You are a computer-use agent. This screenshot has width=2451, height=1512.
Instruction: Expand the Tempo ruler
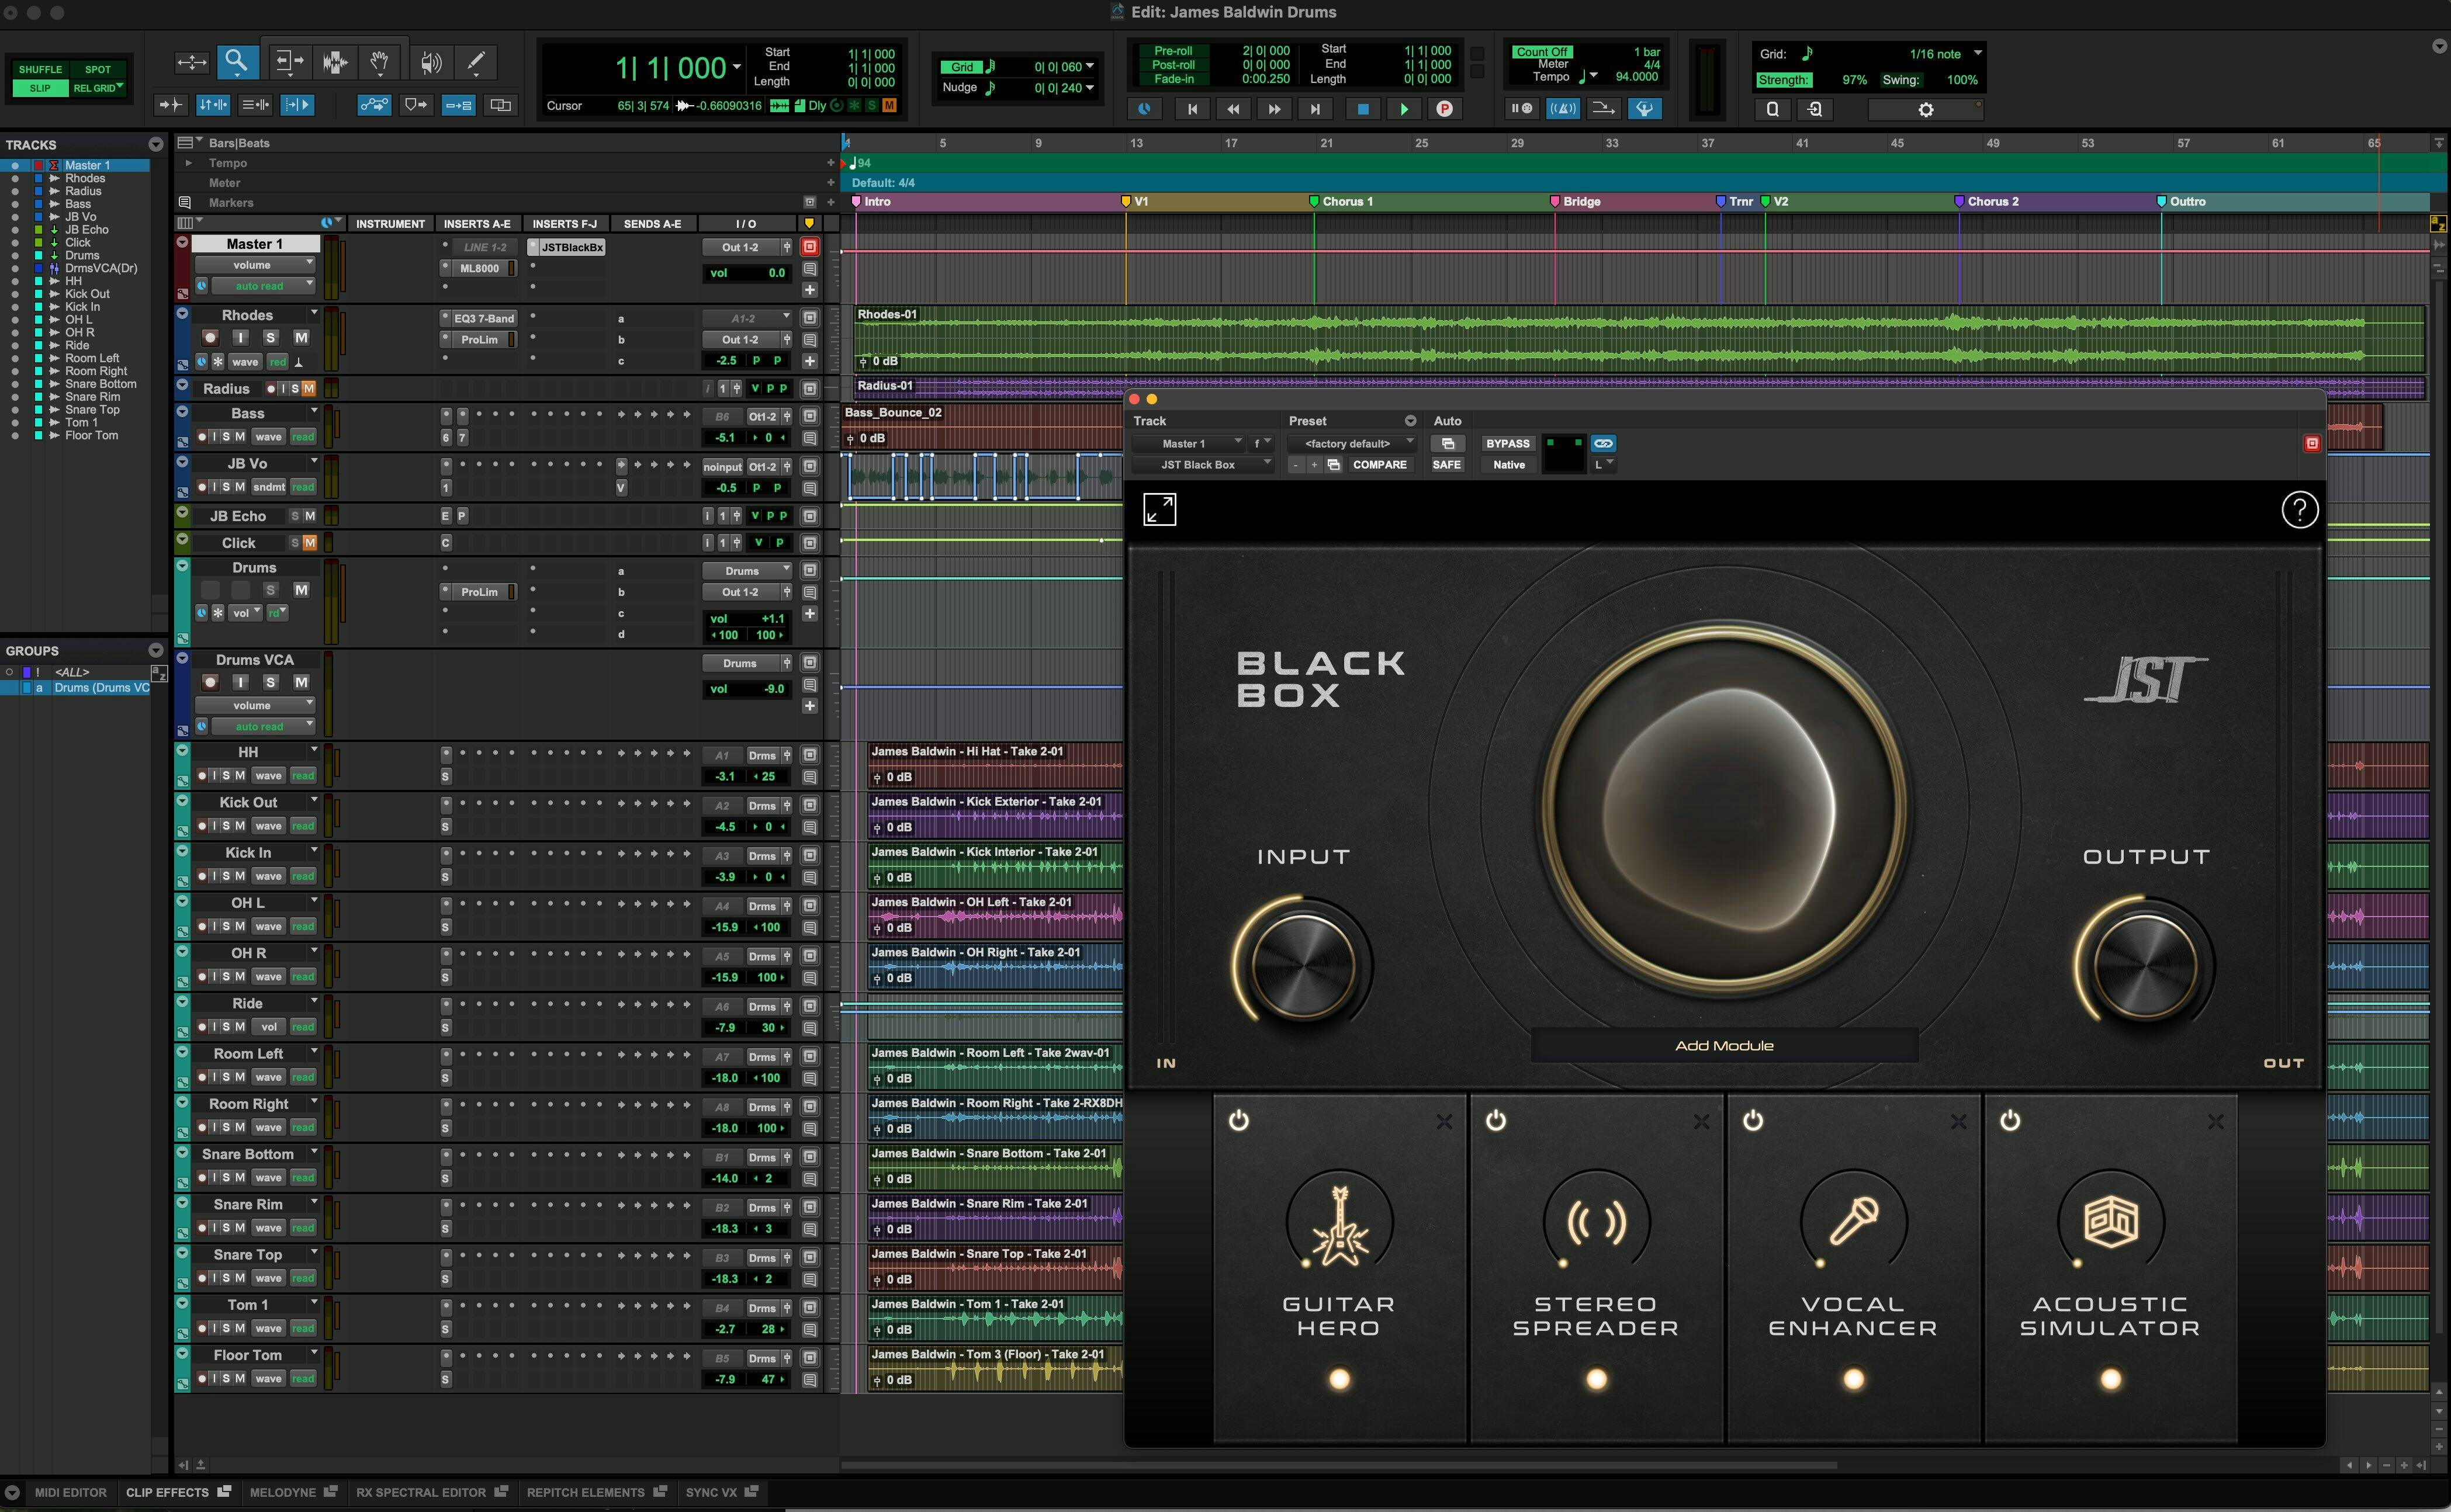pyautogui.click(x=188, y=162)
